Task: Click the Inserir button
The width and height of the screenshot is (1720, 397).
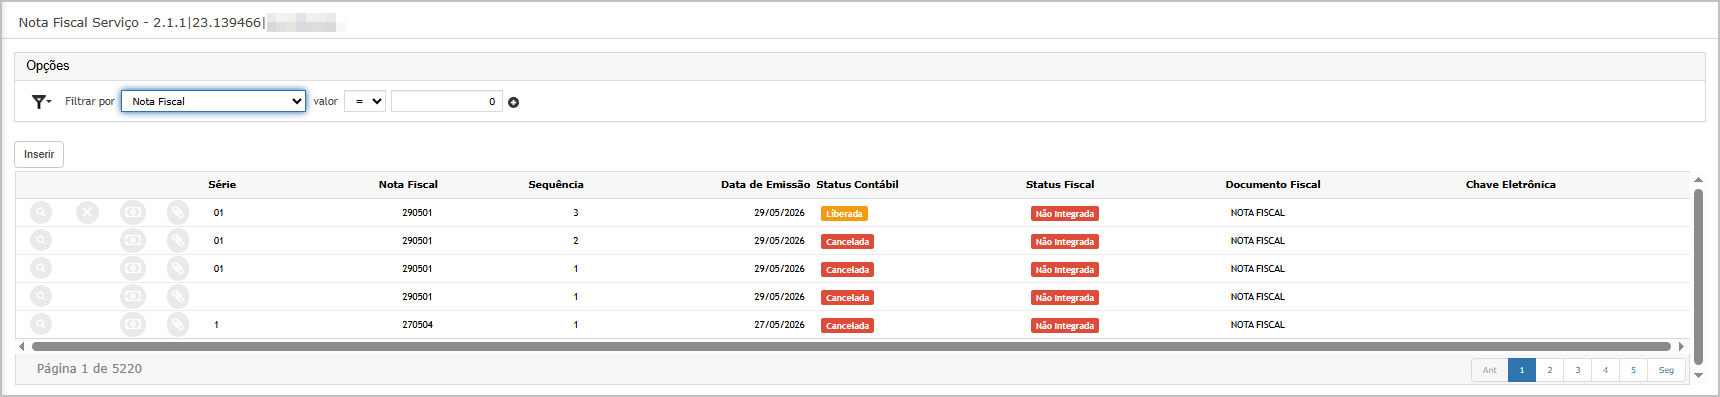Action: click(x=39, y=154)
